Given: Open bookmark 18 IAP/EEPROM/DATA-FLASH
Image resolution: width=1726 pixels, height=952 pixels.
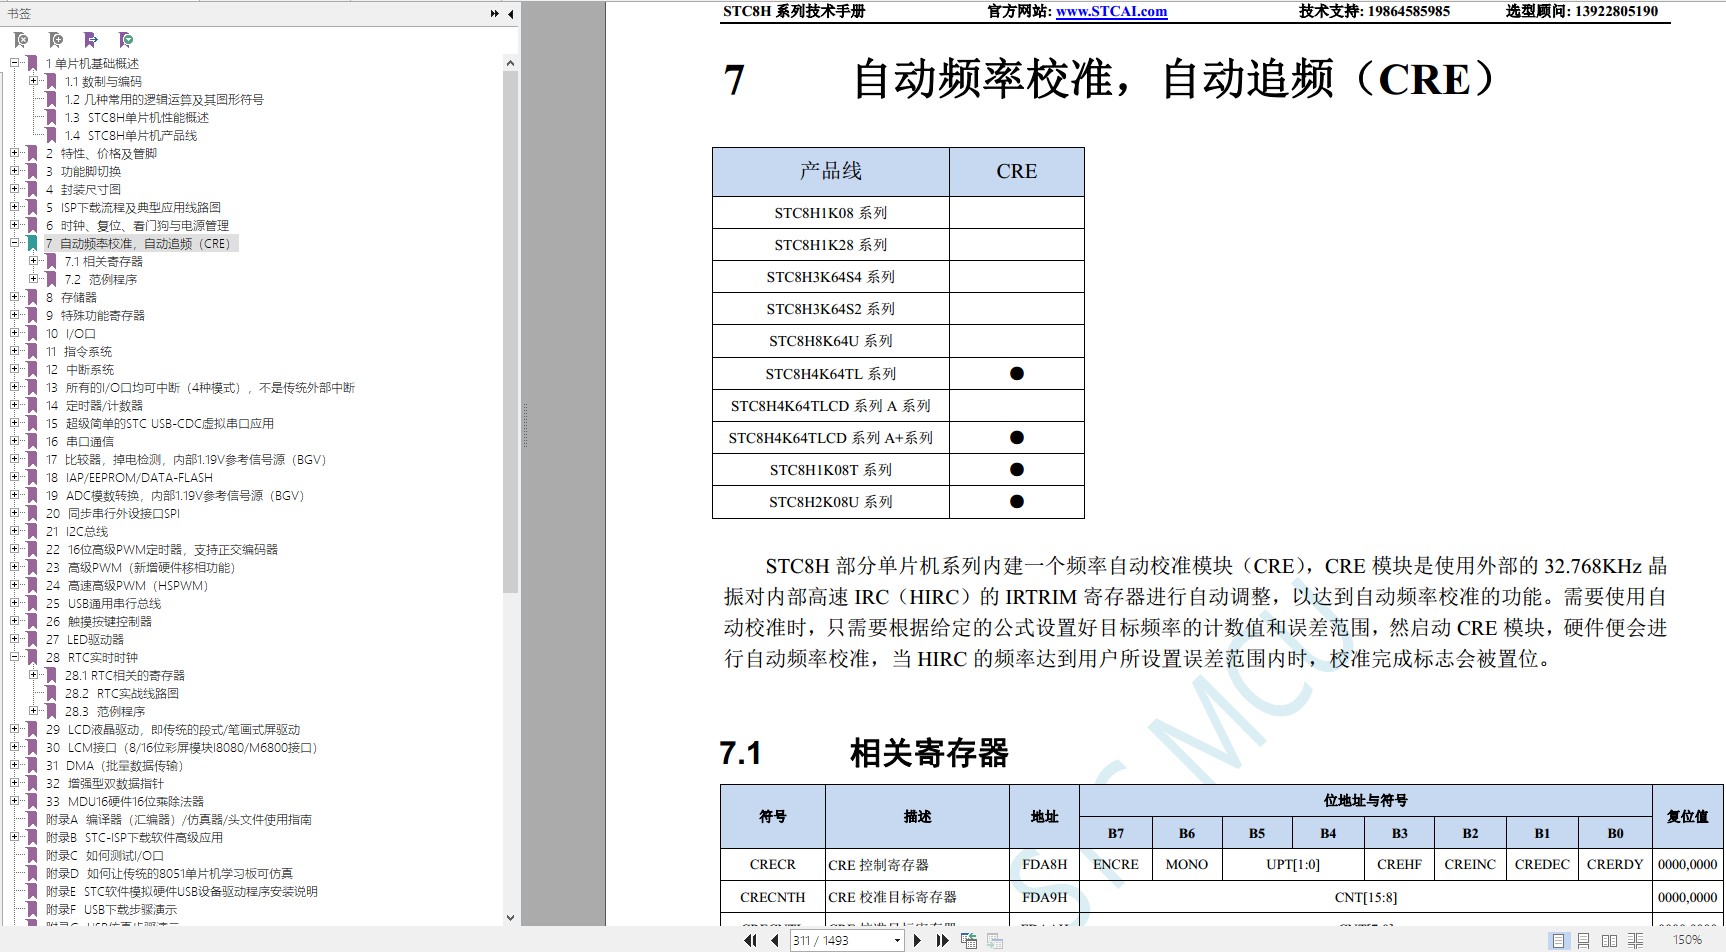Looking at the screenshot, I should [129, 477].
